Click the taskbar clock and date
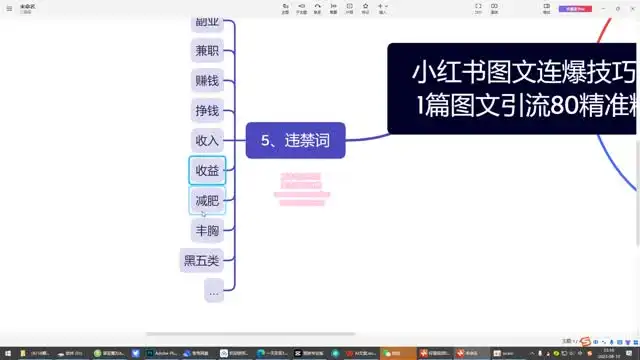Viewport: 640px width, 360px height. (x=609, y=353)
